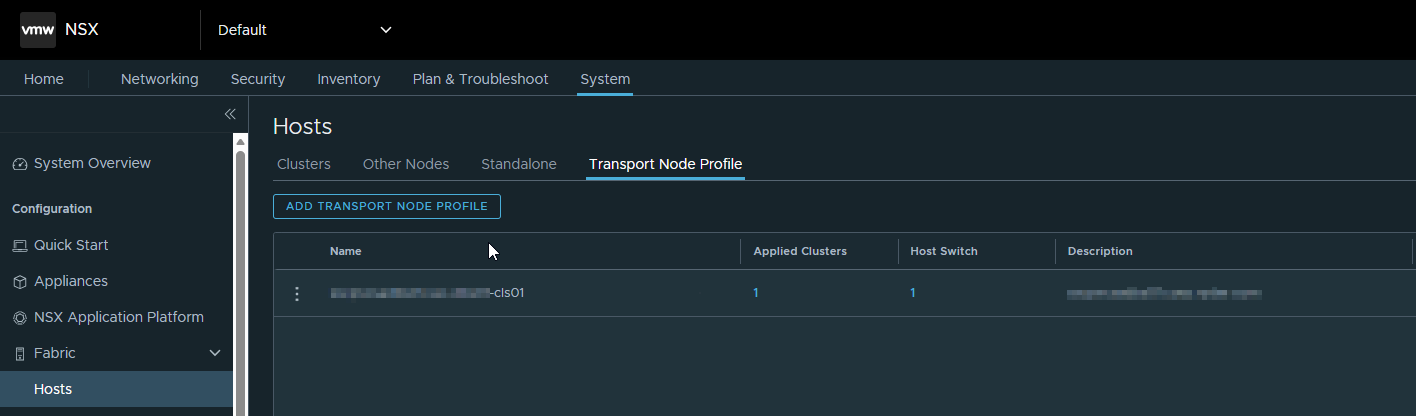Select the Clusters sub-tab
Viewport: 1416px width, 416px height.
(x=304, y=164)
